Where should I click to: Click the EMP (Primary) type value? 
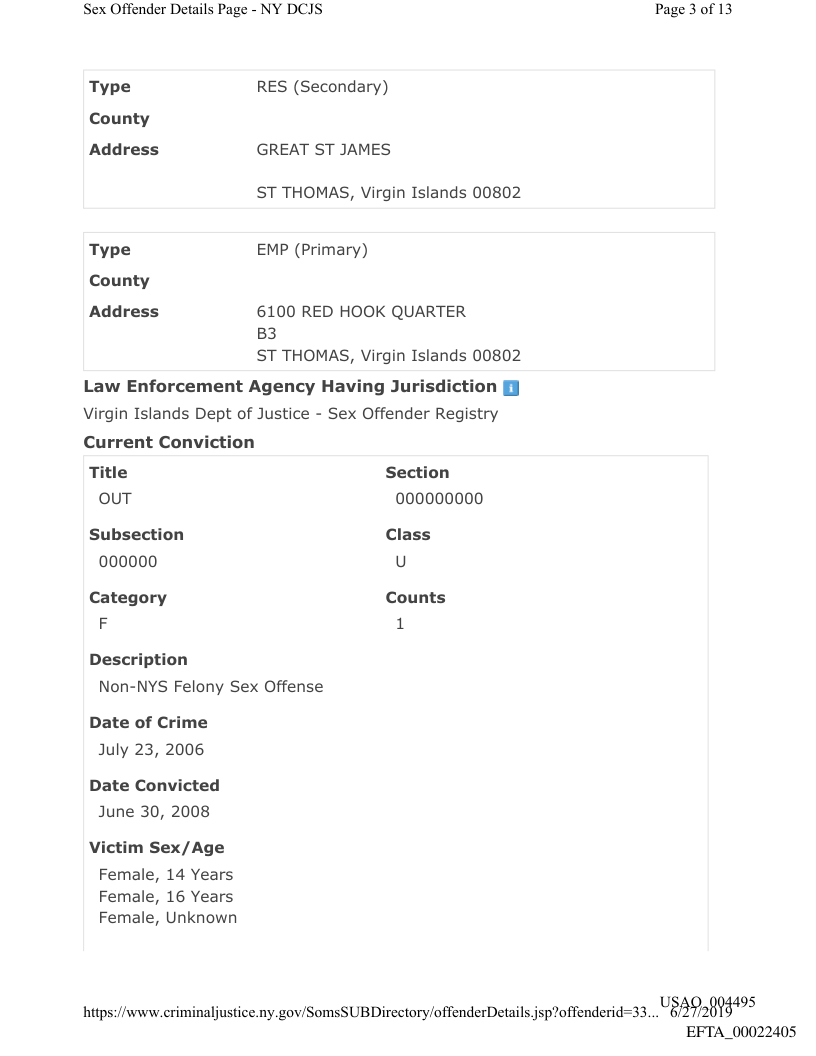click(312, 249)
